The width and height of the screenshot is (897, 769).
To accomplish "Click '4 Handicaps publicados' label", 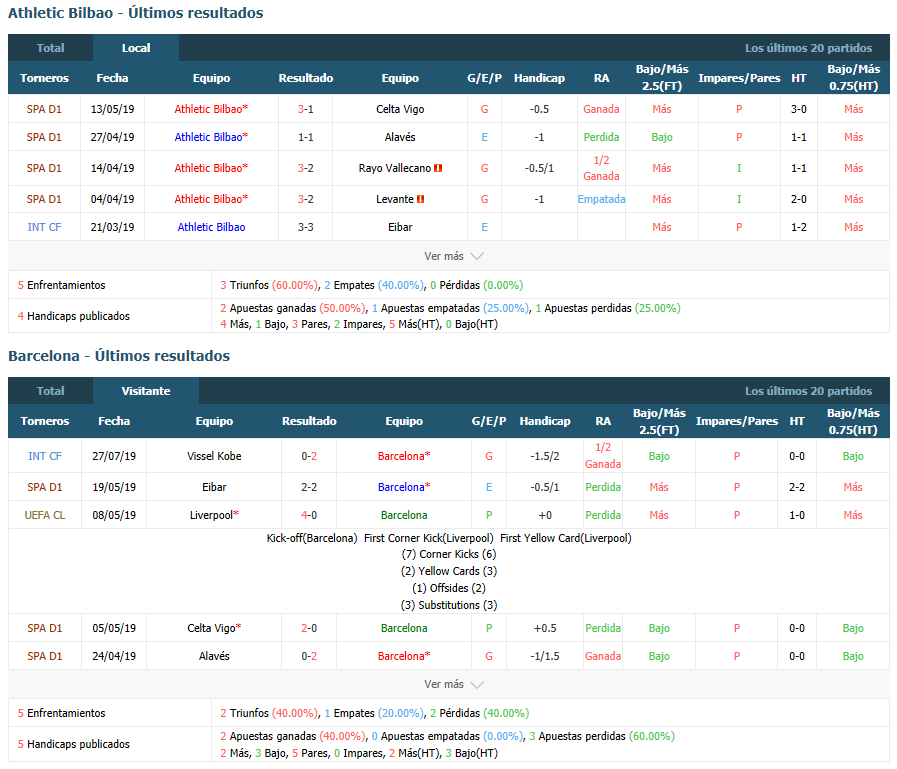I will (x=74, y=316).
